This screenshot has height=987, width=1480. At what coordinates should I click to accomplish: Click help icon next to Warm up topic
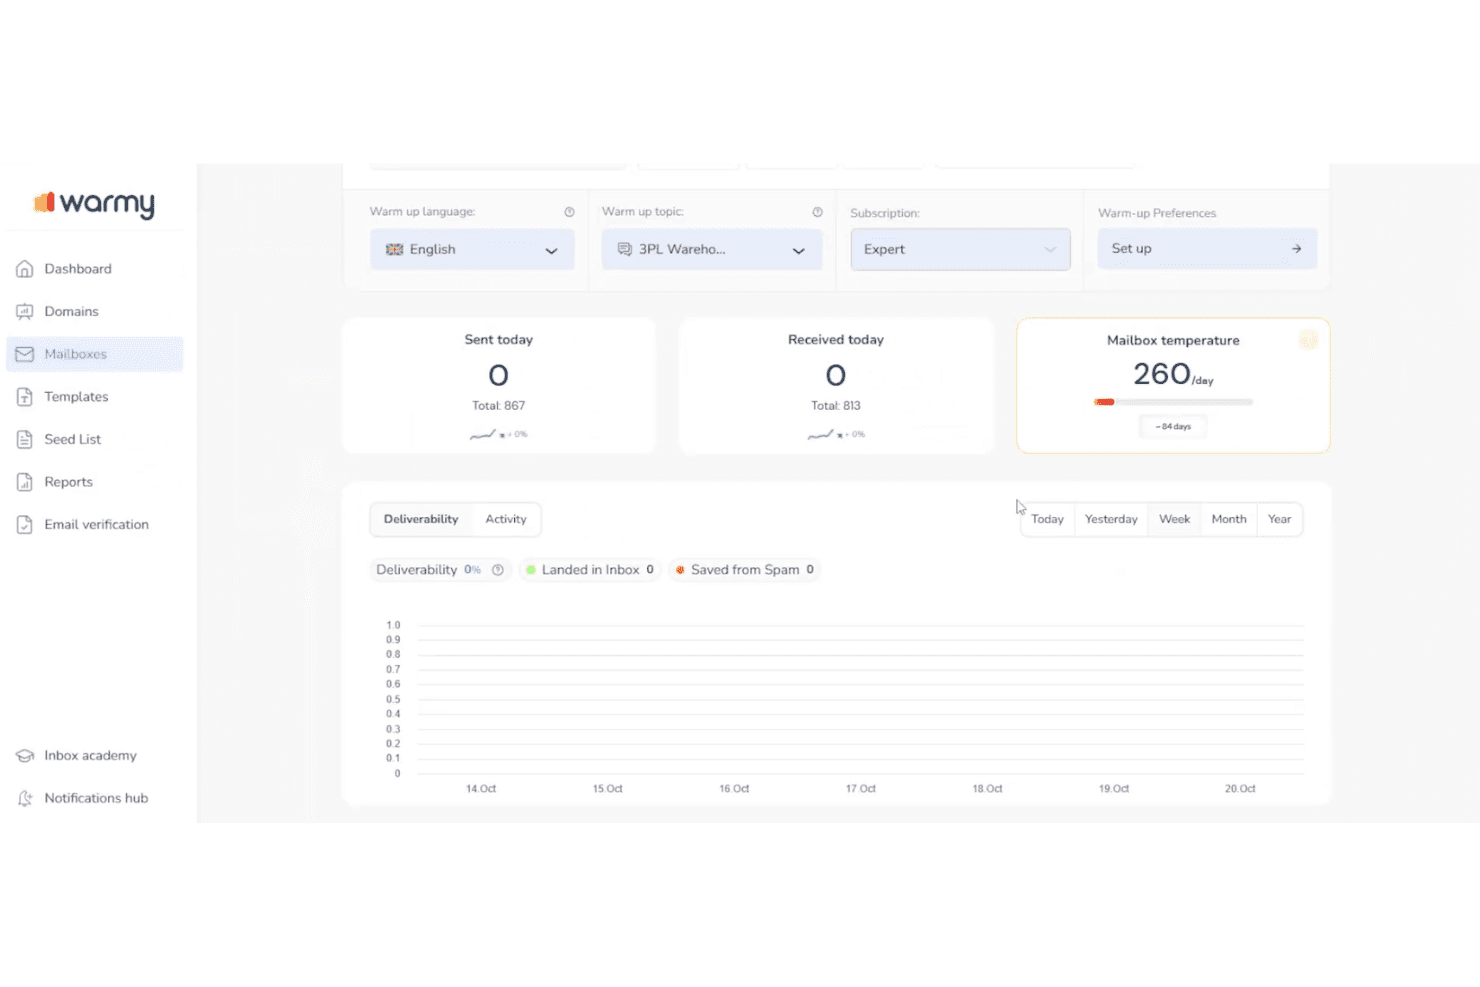pos(817,212)
